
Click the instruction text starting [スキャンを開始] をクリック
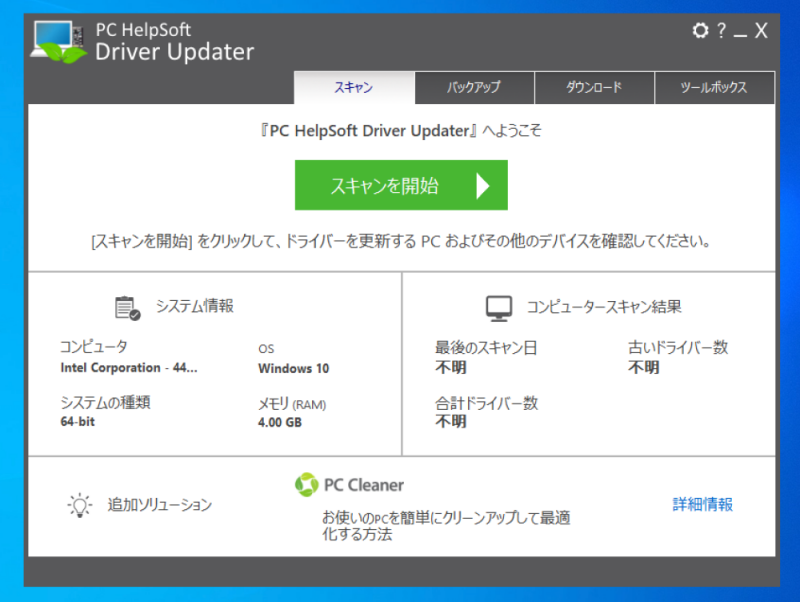pos(401,241)
